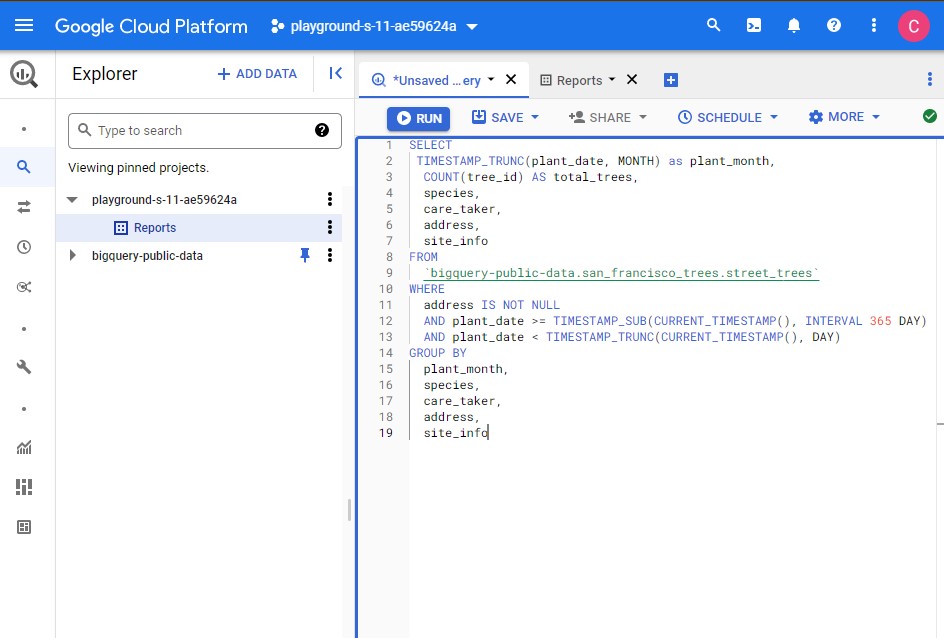The height and width of the screenshot is (638, 944).
Task: Open account avatar C
Action: [x=913, y=26]
